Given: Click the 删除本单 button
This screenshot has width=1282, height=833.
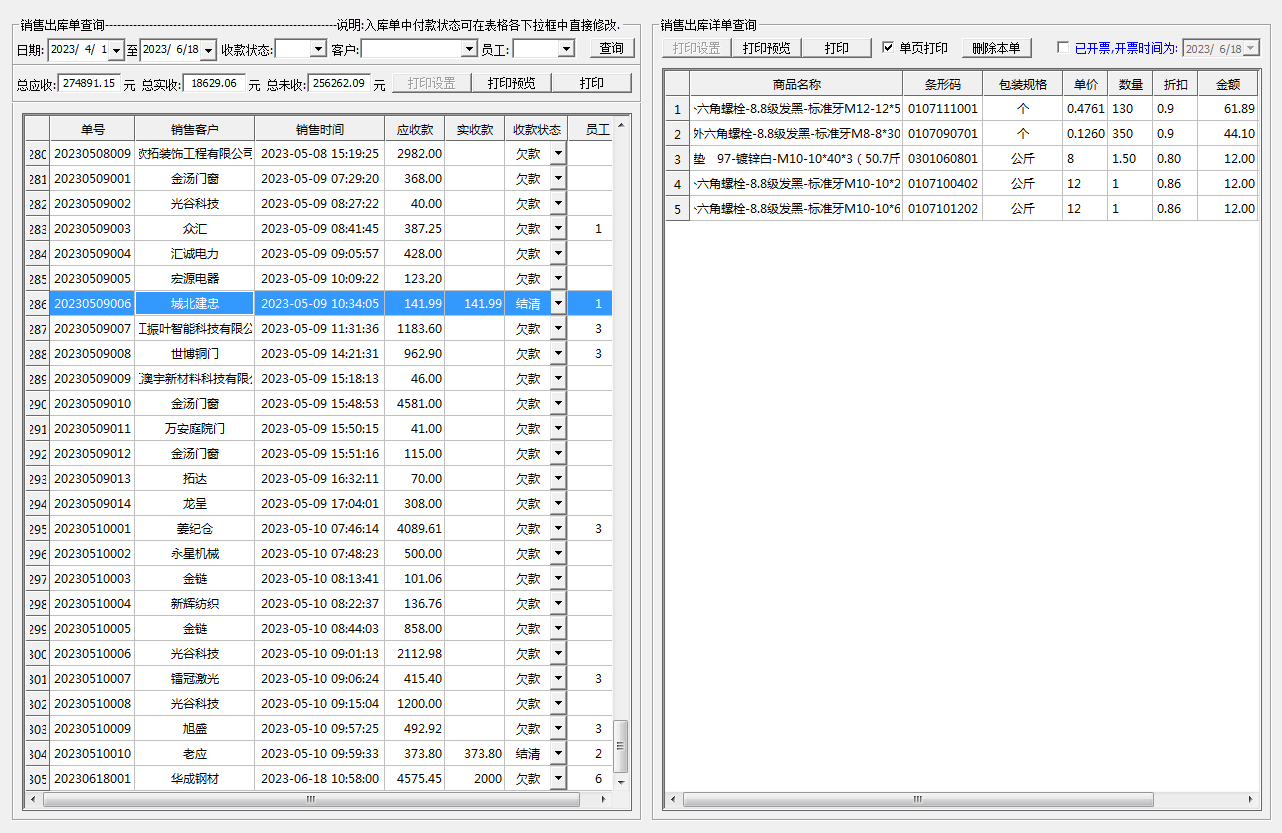Looking at the screenshot, I should click(x=996, y=48).
